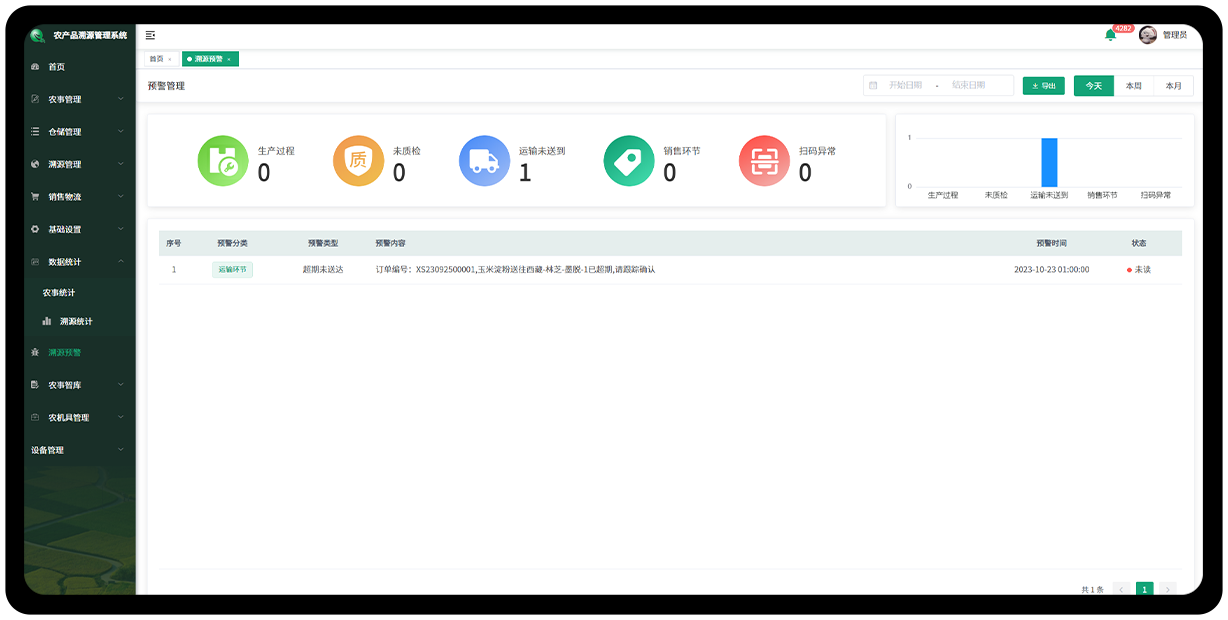Click the blue 运输未送到 truck icon
1228x620 pixels.
(484, 161)
